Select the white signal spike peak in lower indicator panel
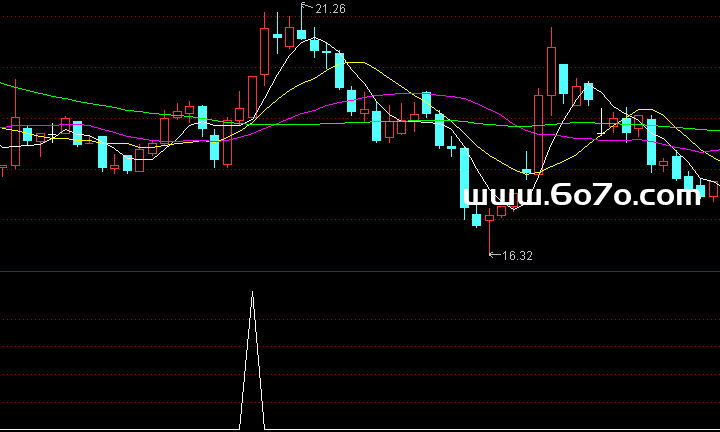The width and height of the screenshot is (720, 432). coord(252,360)
